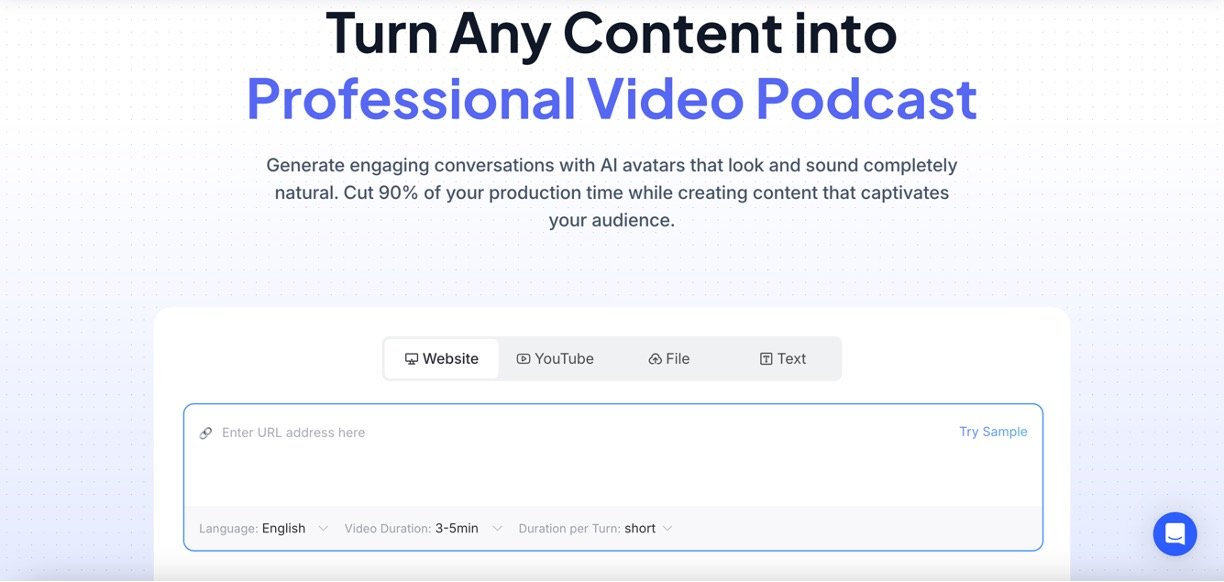Switch to the YouTube tab
Image resolution: width=1224 pixels, height=582 pixels.
pyautogui.click(x=555, y=358)
